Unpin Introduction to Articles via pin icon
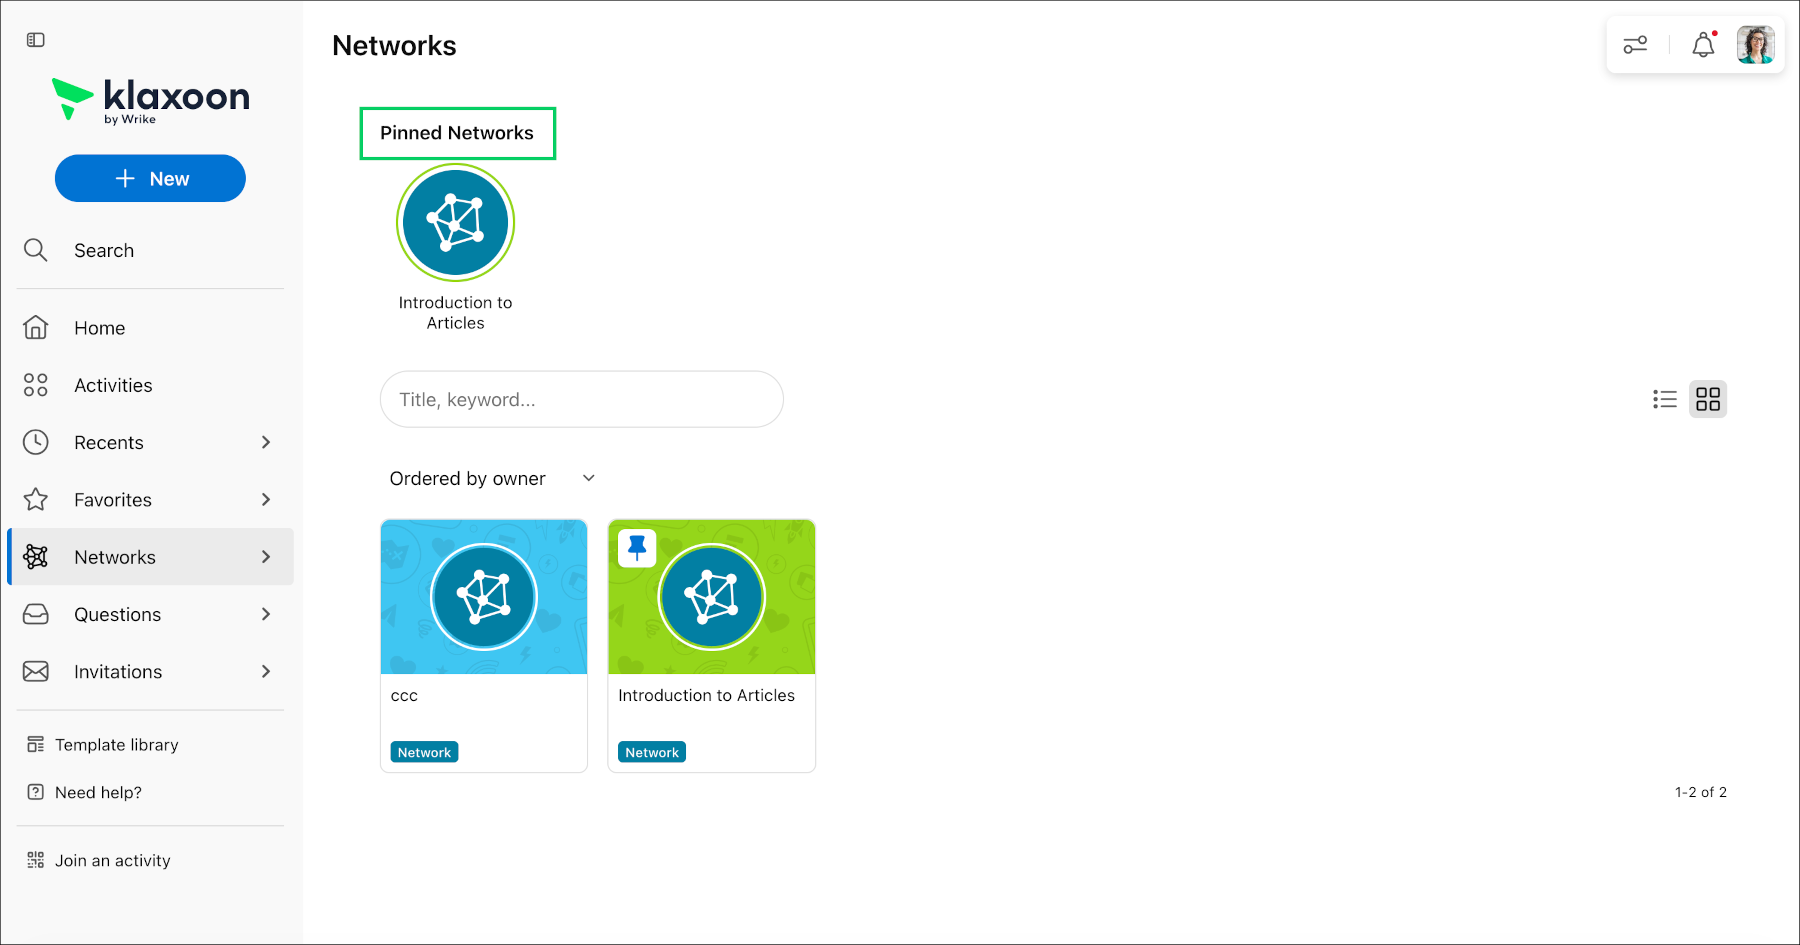 click(x=637, y=547)
